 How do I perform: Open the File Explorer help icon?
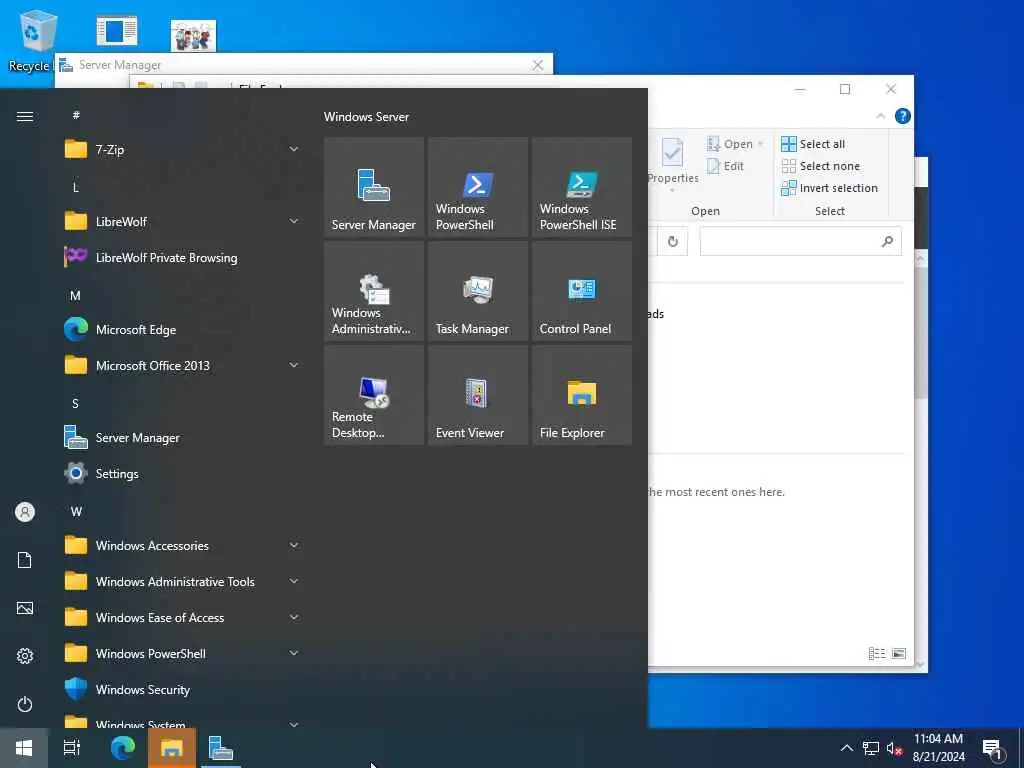tap(903, 116)
